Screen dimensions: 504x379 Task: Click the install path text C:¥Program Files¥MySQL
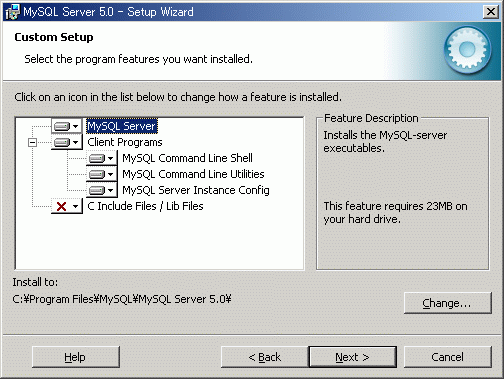[122, 299]
